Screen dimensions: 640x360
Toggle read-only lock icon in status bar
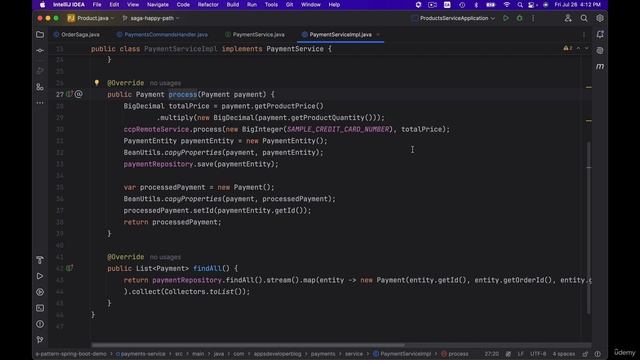point(585,354)
